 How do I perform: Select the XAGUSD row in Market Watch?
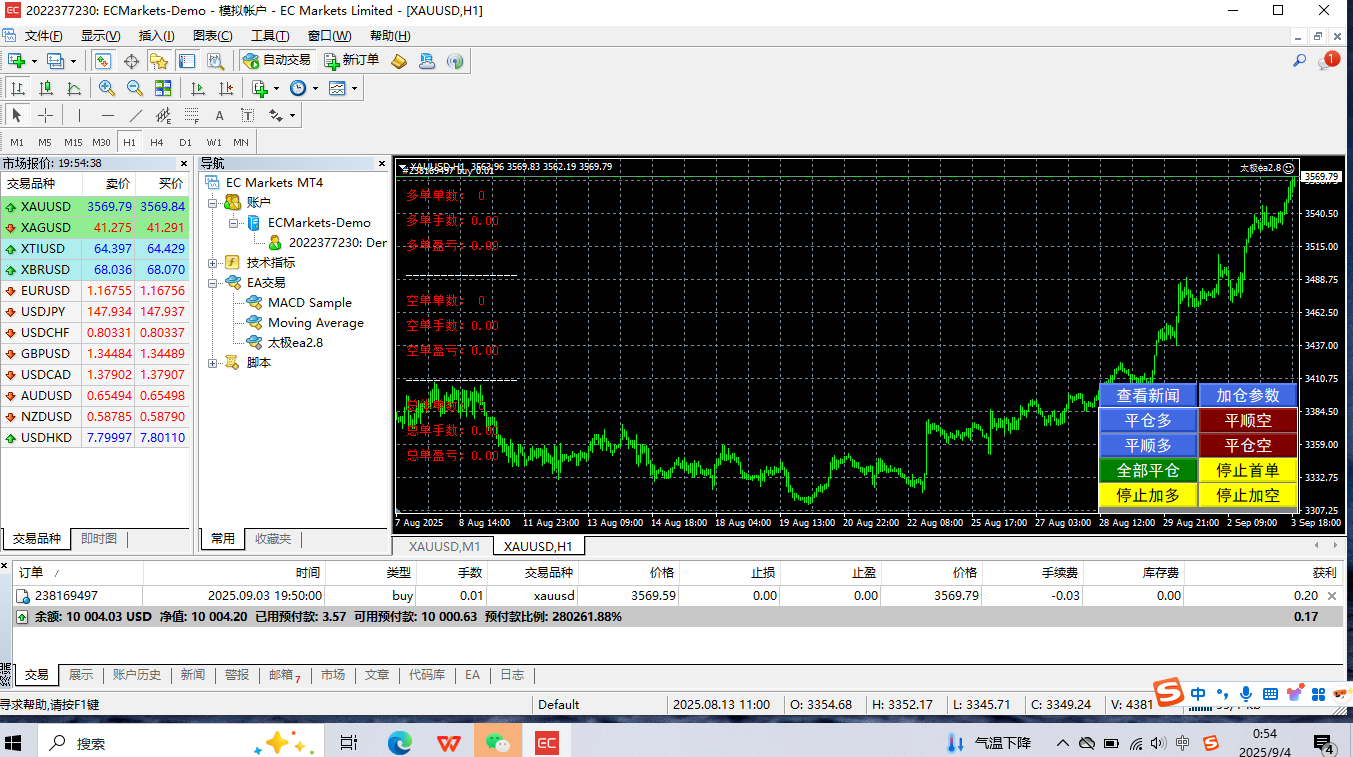pos(46,228)
